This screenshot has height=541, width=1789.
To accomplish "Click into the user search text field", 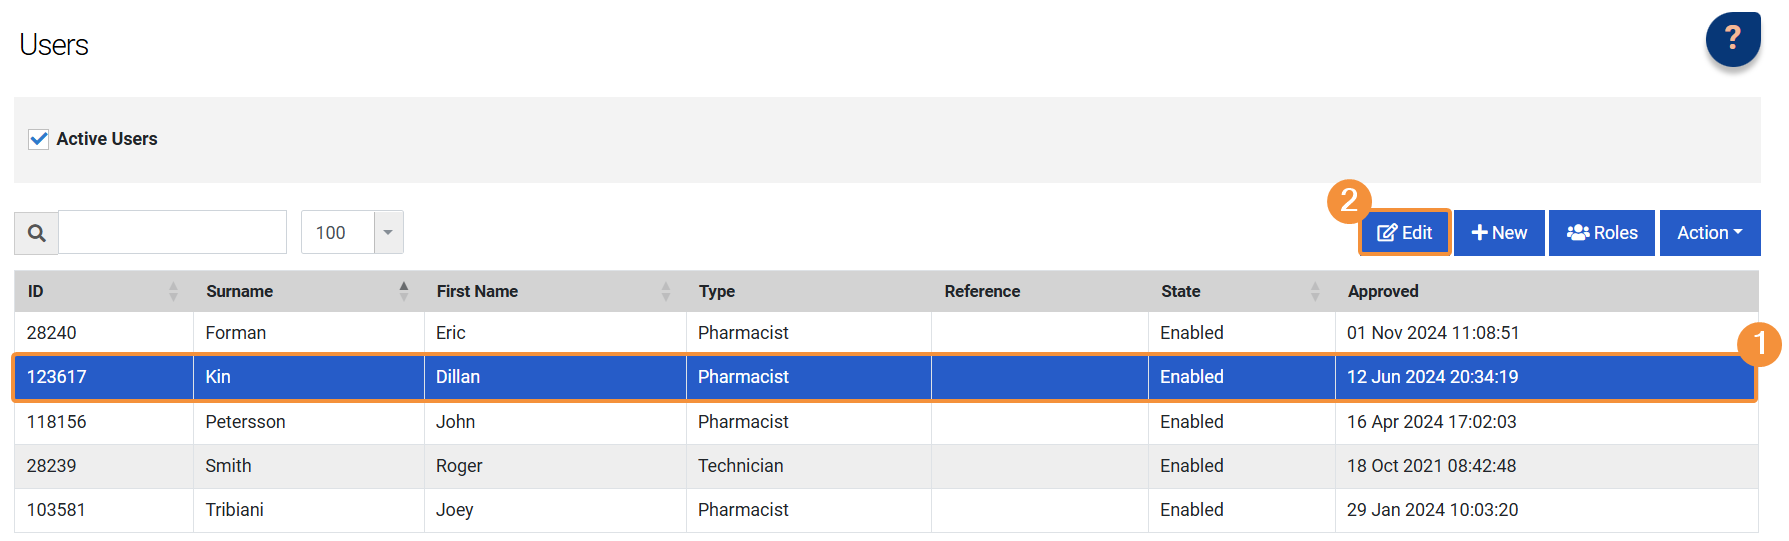I will click(x=173, y=233).
